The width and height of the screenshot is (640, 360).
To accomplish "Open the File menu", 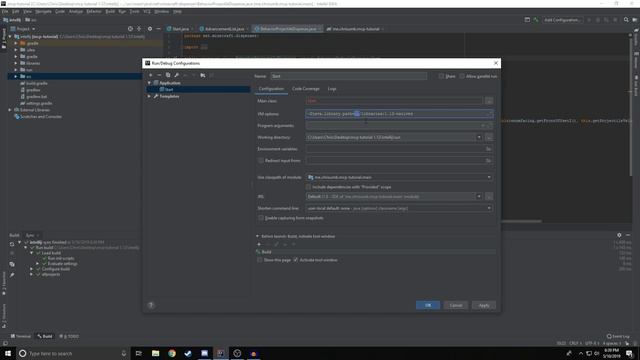I will [x=5, y=11].
